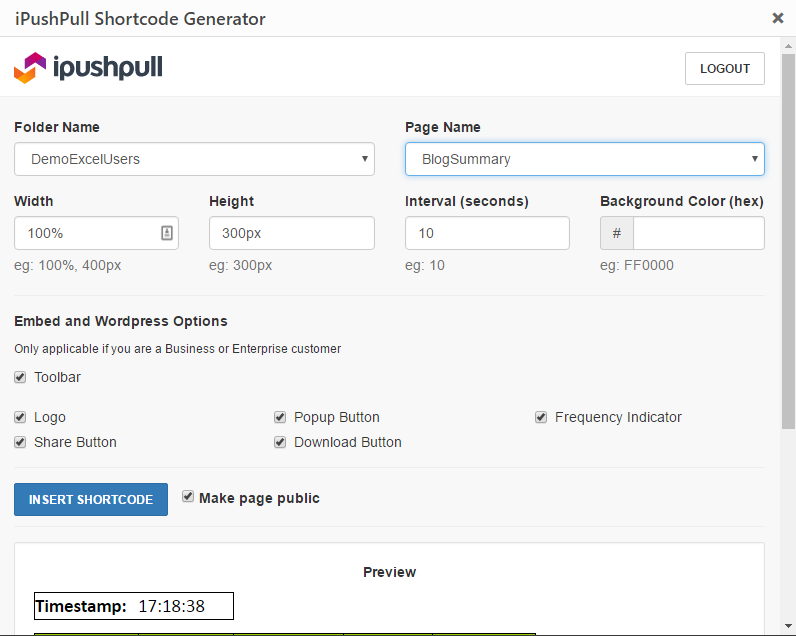Click the Width field autofill icon
Viewport: 796px width, 636px height.
point(166,233)
